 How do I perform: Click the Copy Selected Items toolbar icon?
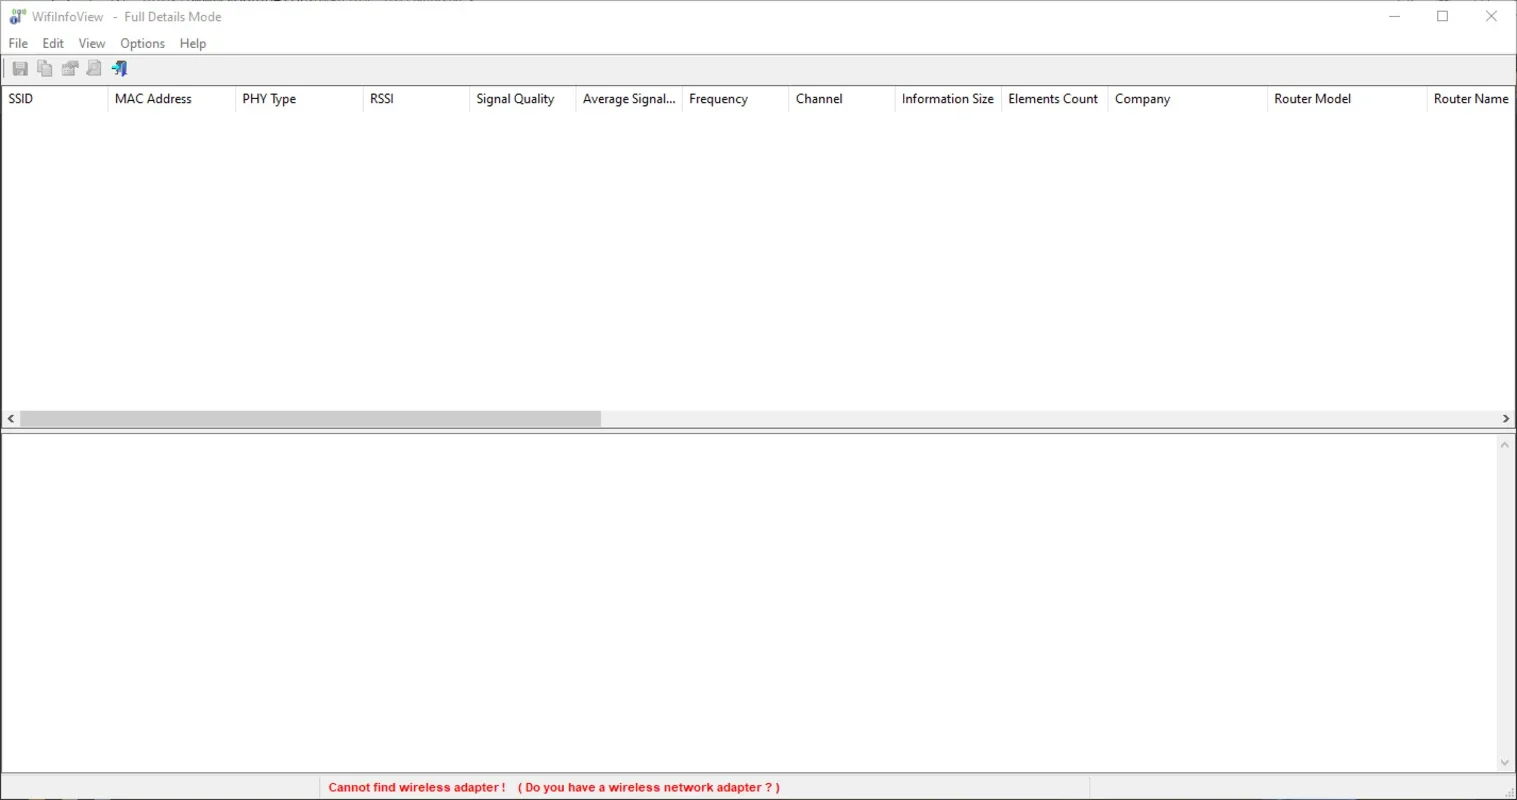coord(45,68)
